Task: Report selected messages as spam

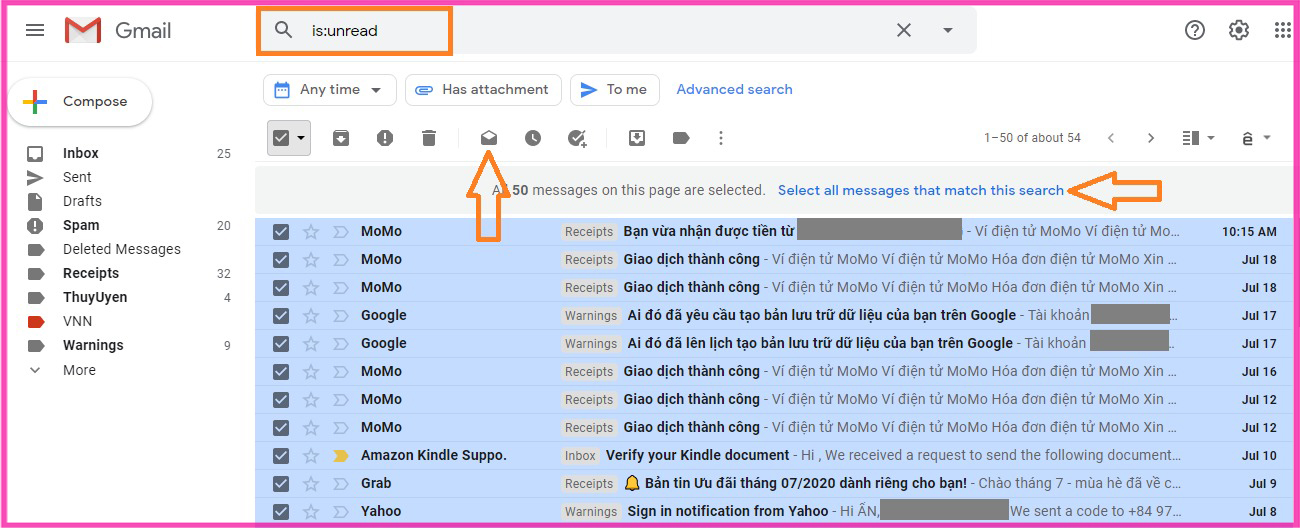Action: point(385,138)
